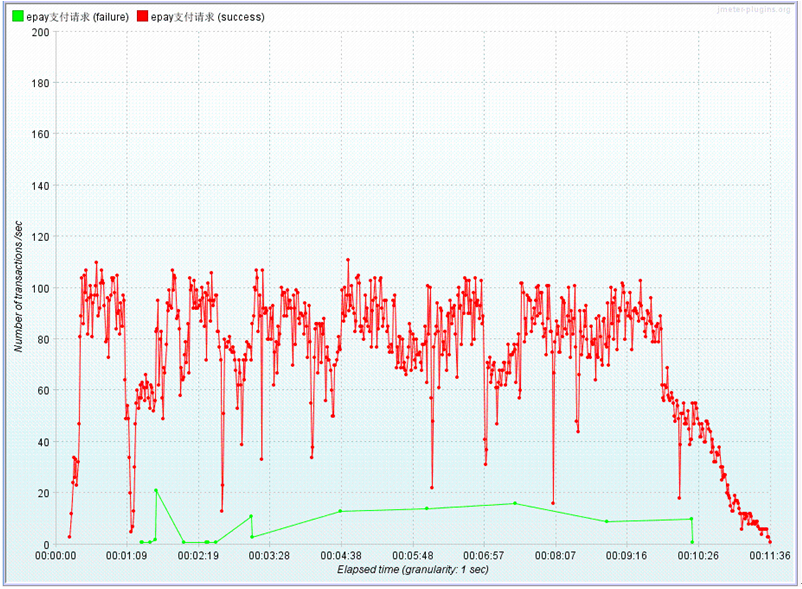Screen dimensions: 802x589
Task: Click the x-axis label 00:05:48
Action: (412, 556)
